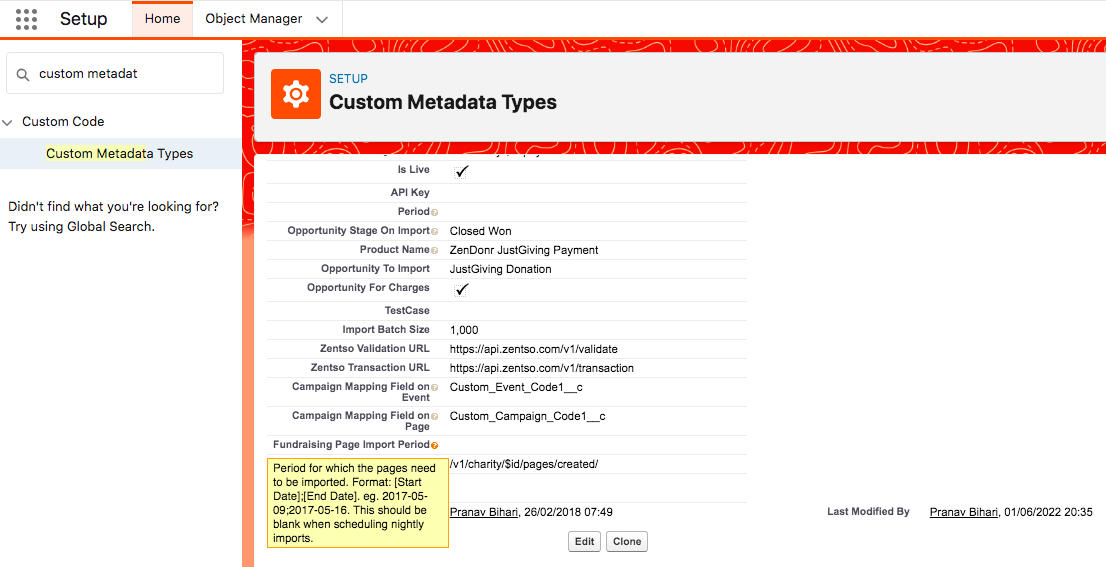
Task: Click the Setup app name label
Action: click(83, 19)
